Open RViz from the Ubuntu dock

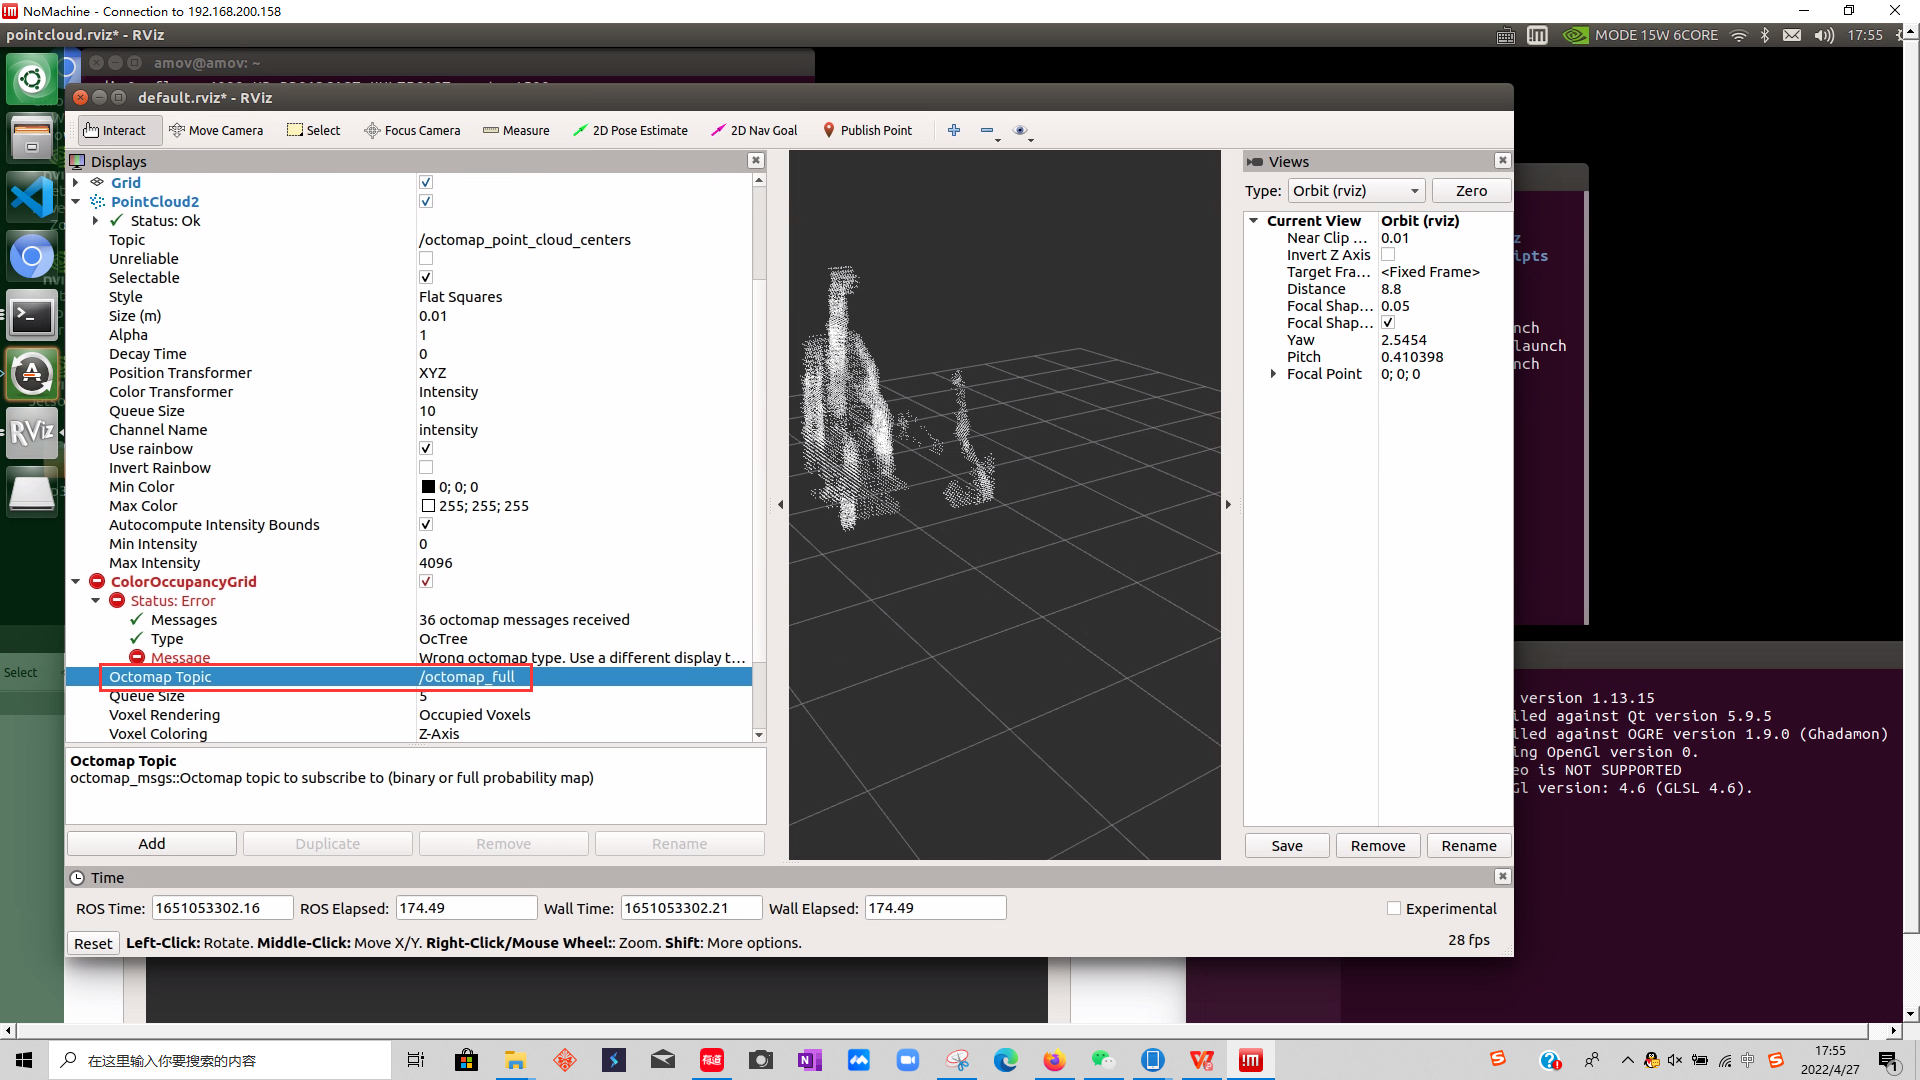tap(32, 432)
